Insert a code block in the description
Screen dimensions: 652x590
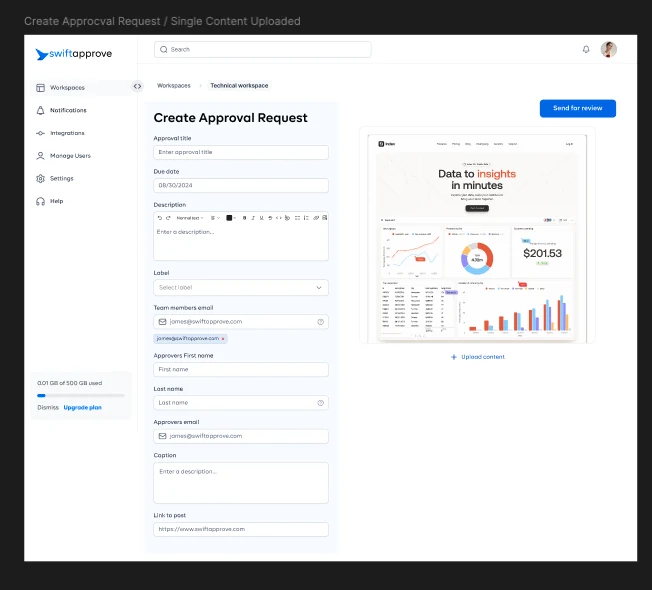pyautogui.click(x=279, y=218)
